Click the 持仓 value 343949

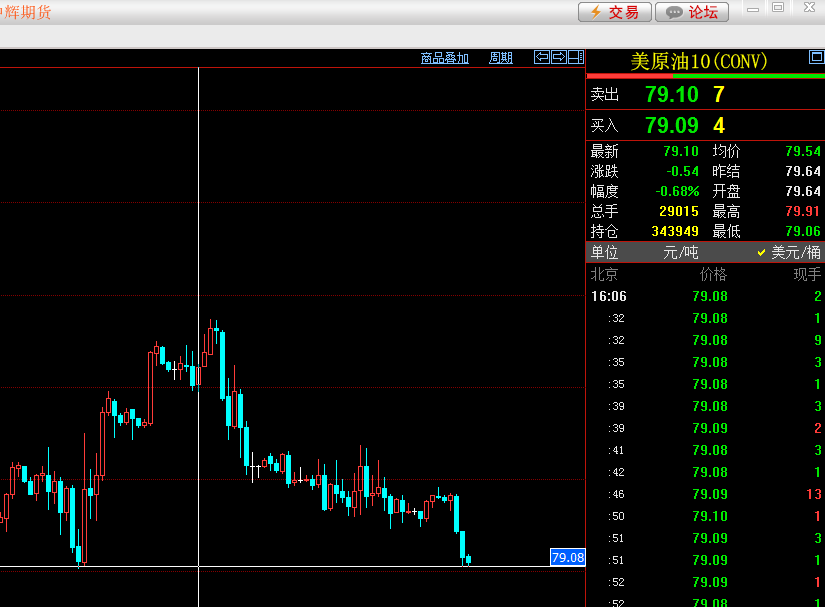pyautogui.click(x=675, y=231)
